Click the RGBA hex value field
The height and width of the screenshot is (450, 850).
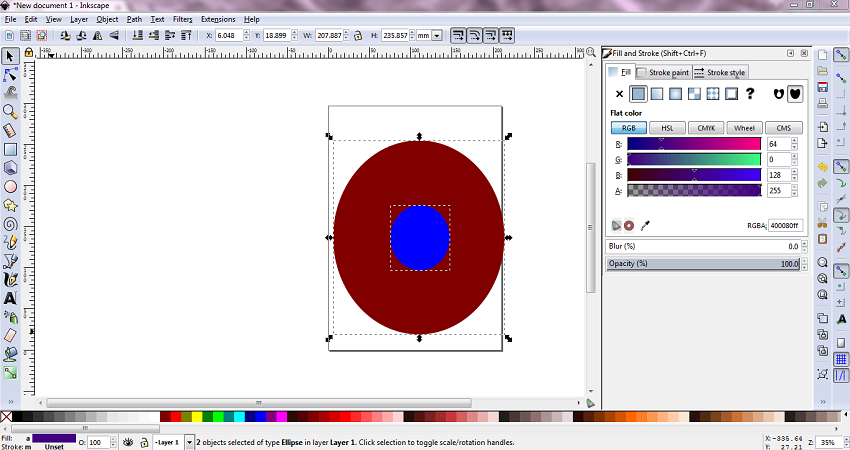785,226
